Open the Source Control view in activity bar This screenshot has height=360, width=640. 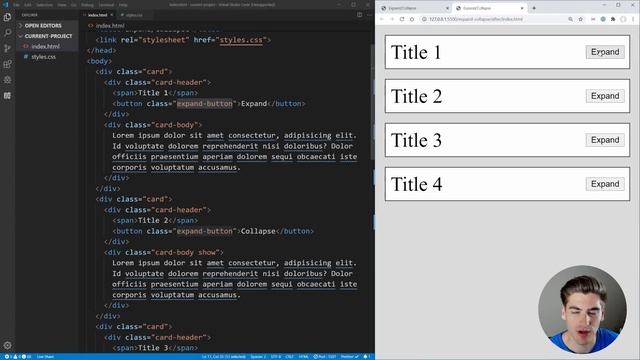coord(7,48)
